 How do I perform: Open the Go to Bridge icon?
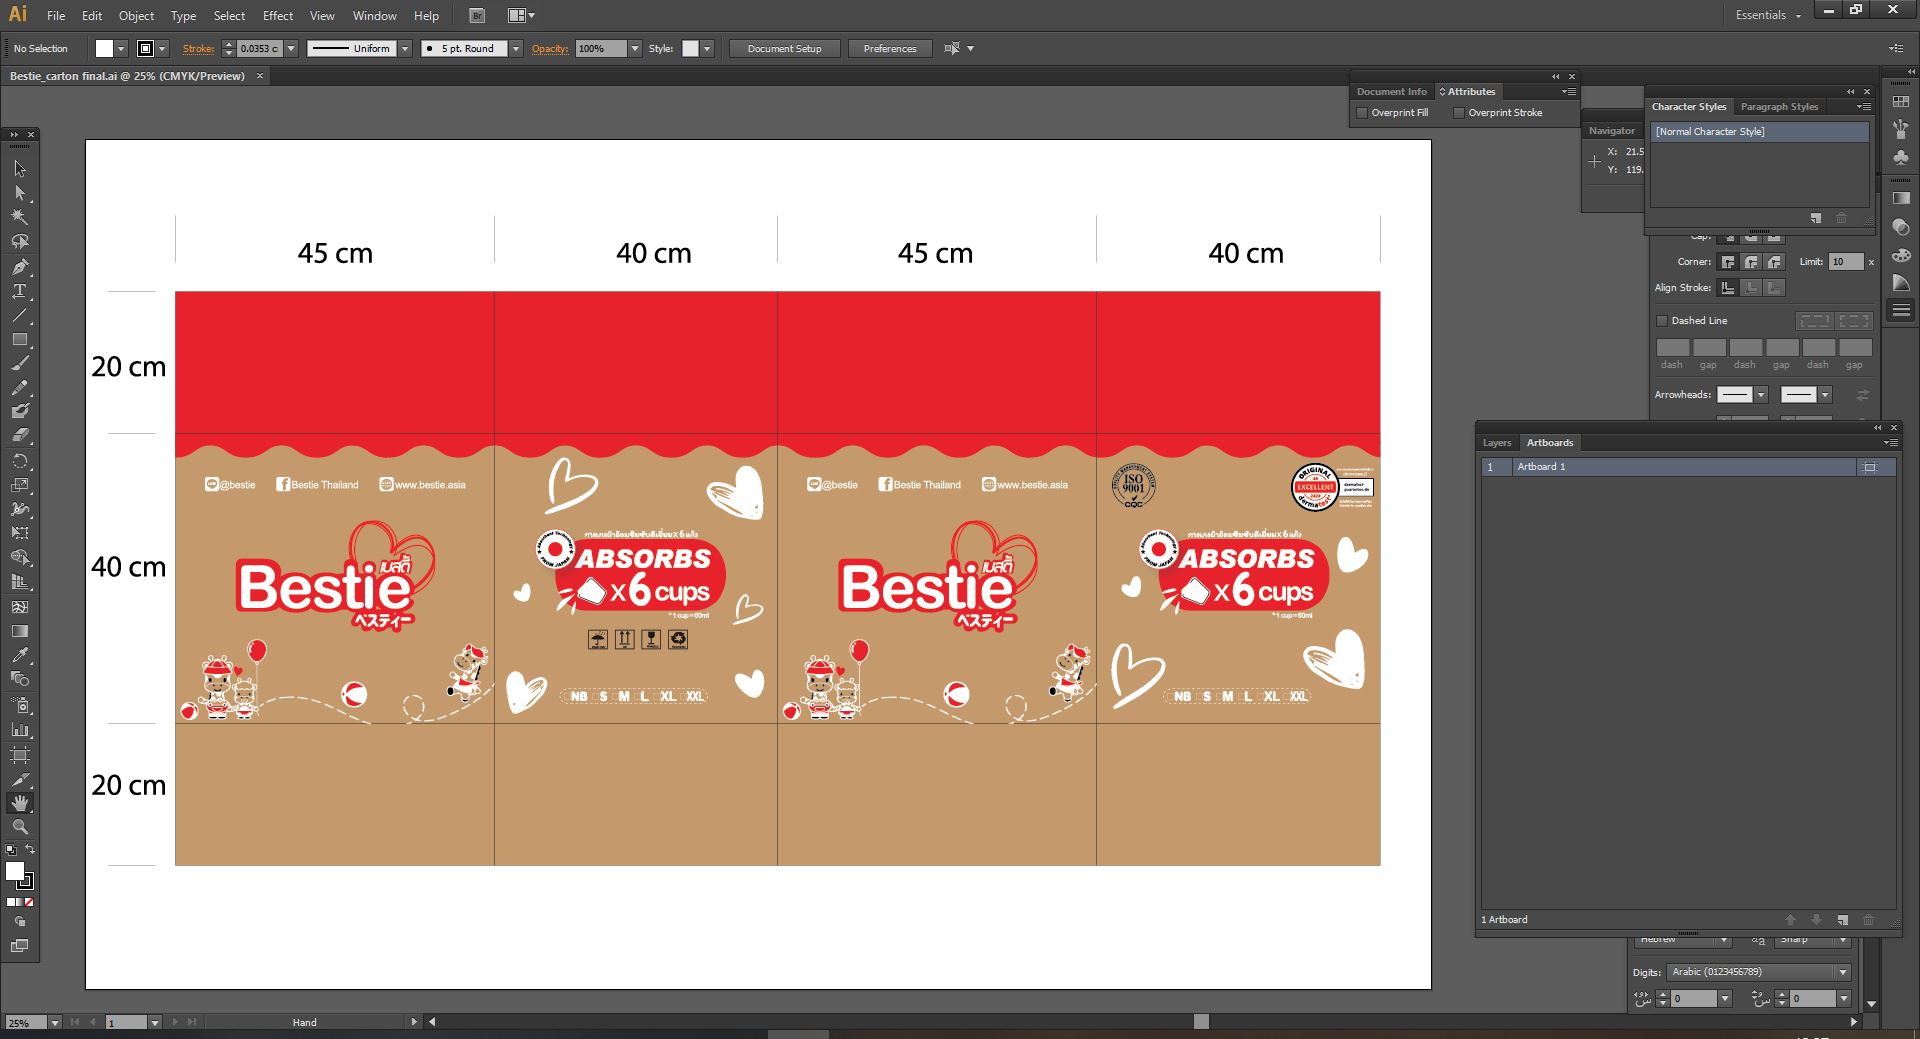point(477,16)
